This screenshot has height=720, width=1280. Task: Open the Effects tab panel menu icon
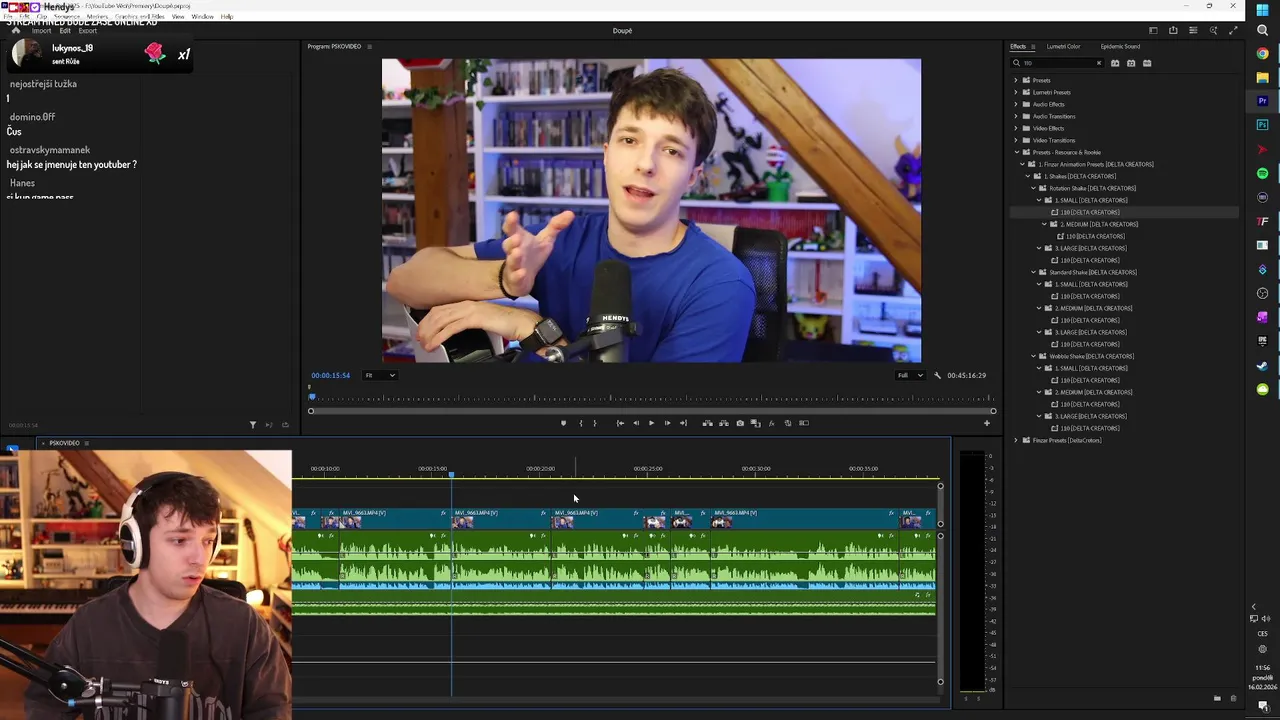click(x=1034, y=46)
